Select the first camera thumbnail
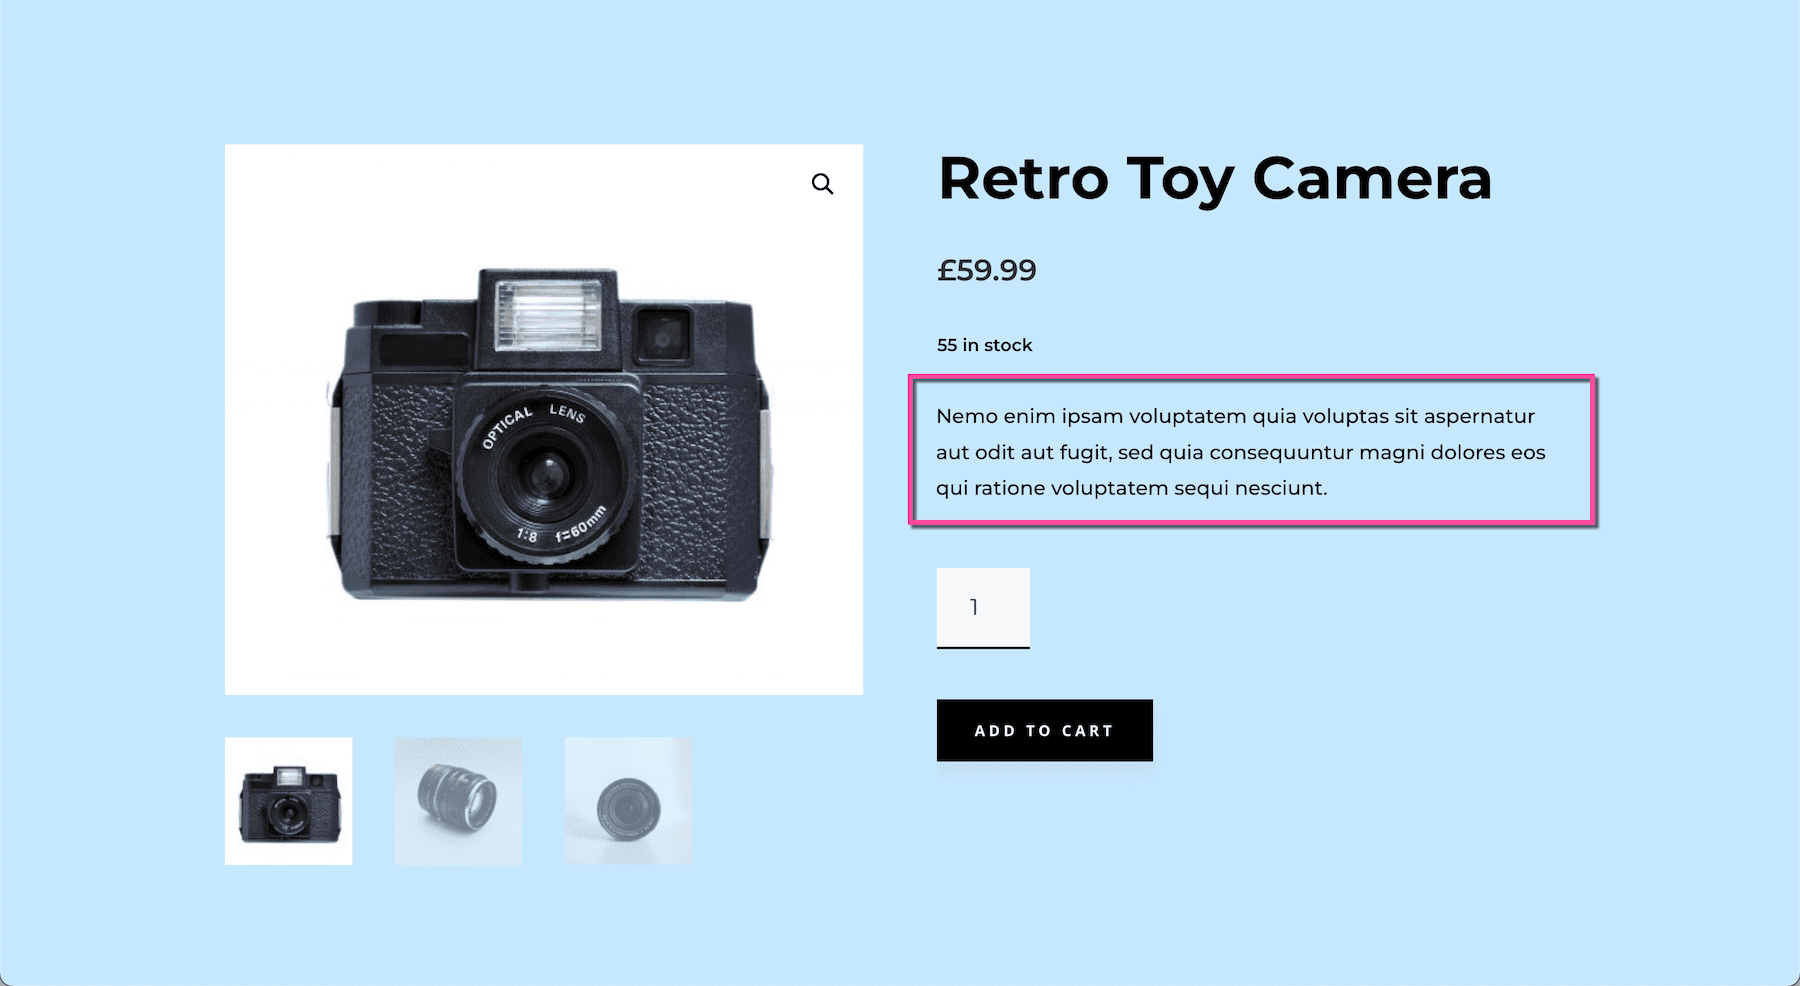Screen dimensions: 1800x986 (289, 800)
